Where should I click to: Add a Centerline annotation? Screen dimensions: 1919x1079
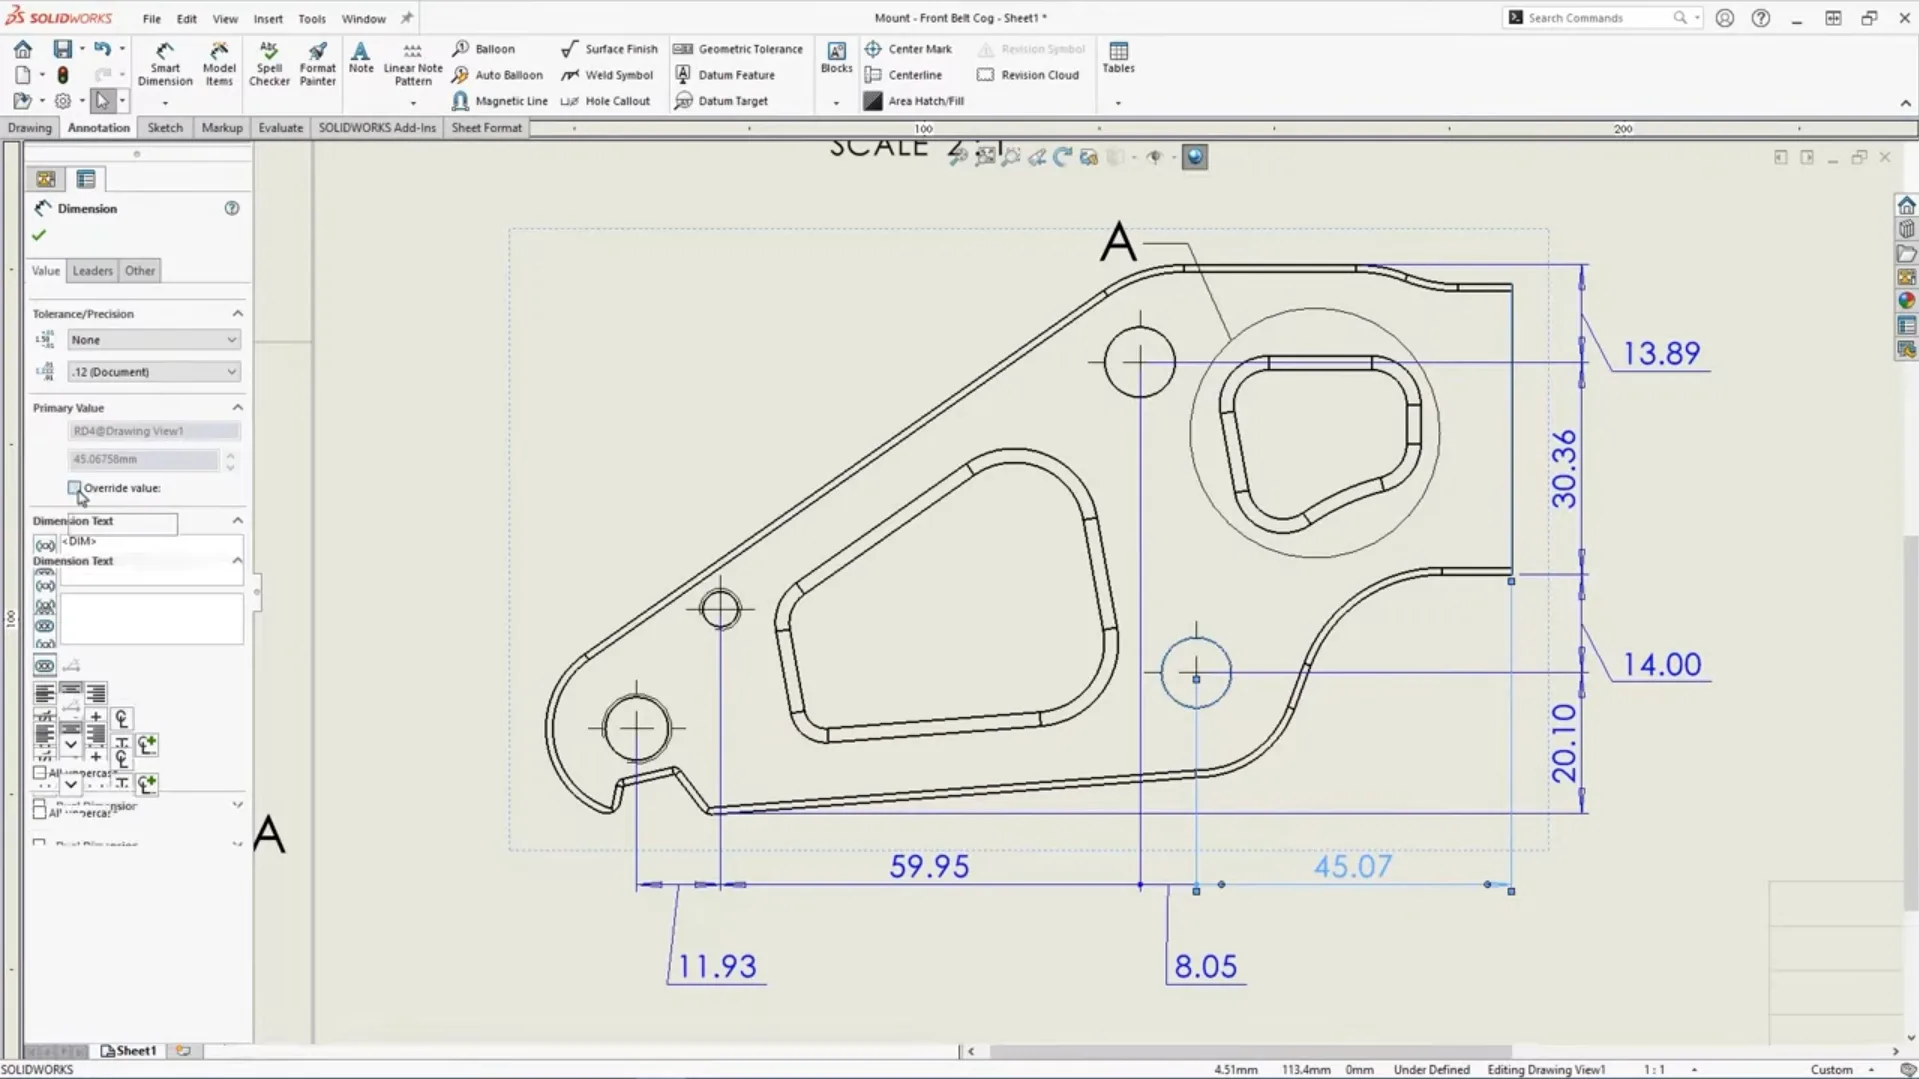pyautogui.click(x=903, y=75)
